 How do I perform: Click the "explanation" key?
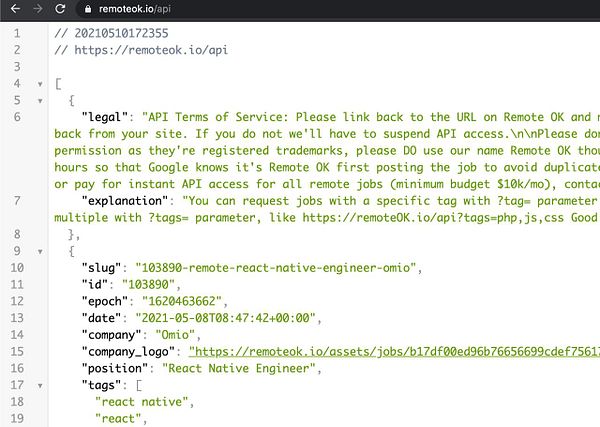tap(125, 201)
